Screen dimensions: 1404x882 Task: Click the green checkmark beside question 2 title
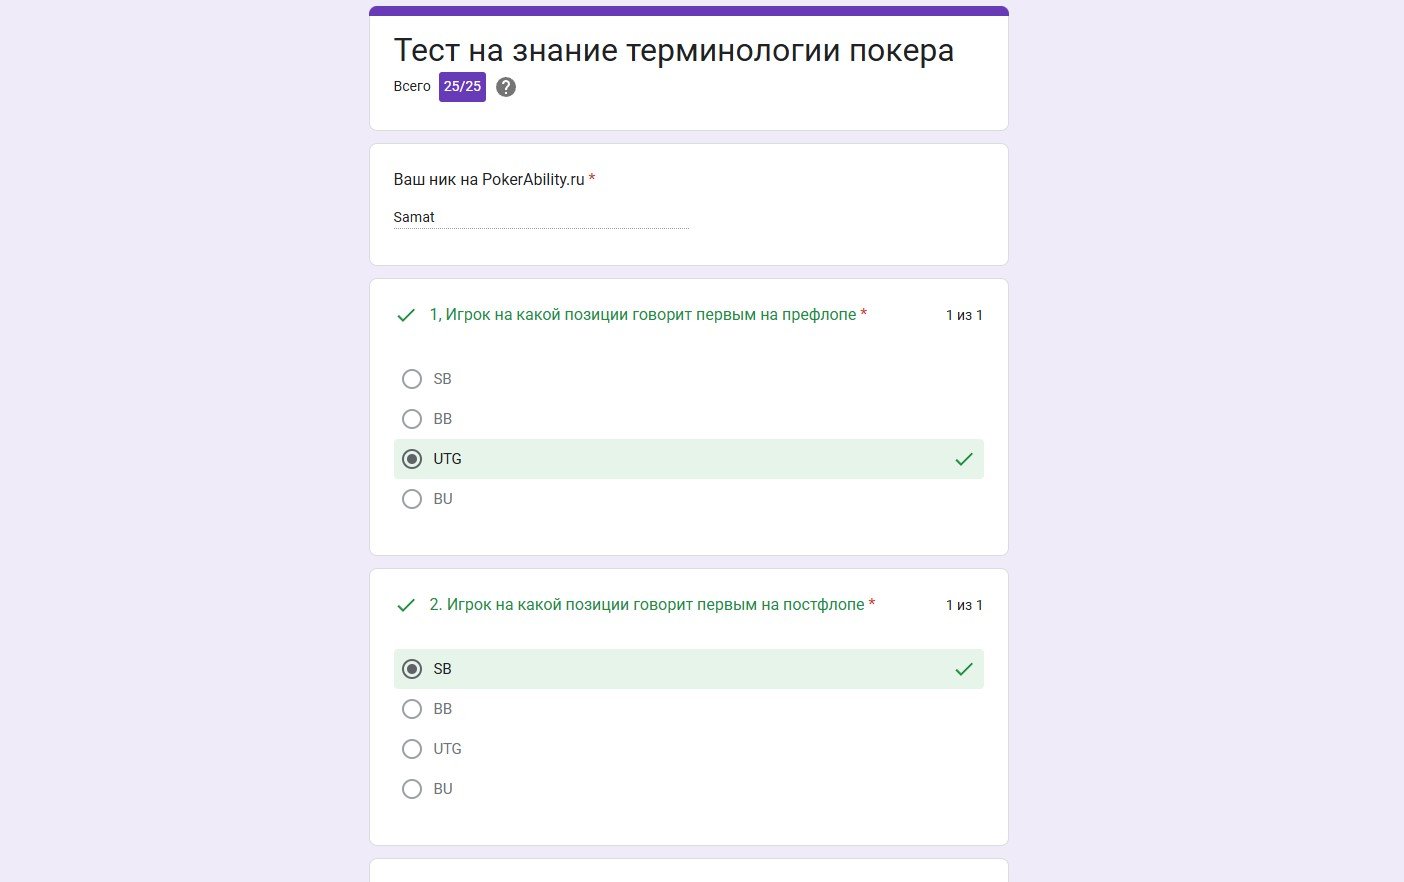coord(406,605)
